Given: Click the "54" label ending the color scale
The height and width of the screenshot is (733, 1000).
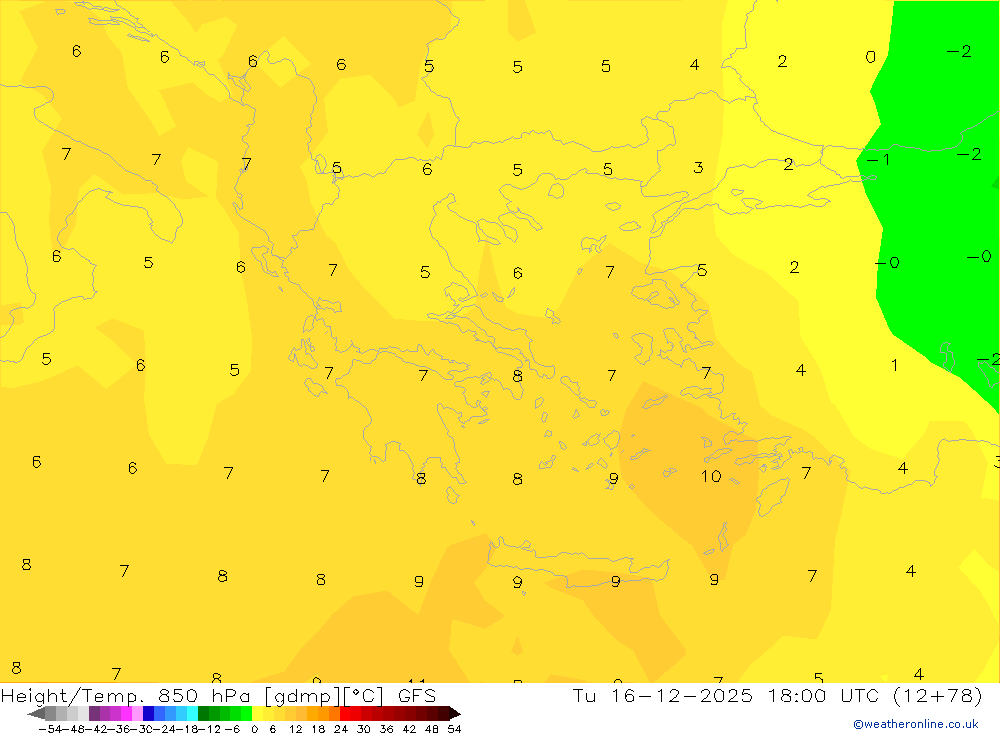Looking at the screenshot, I should tap(454, 729).
